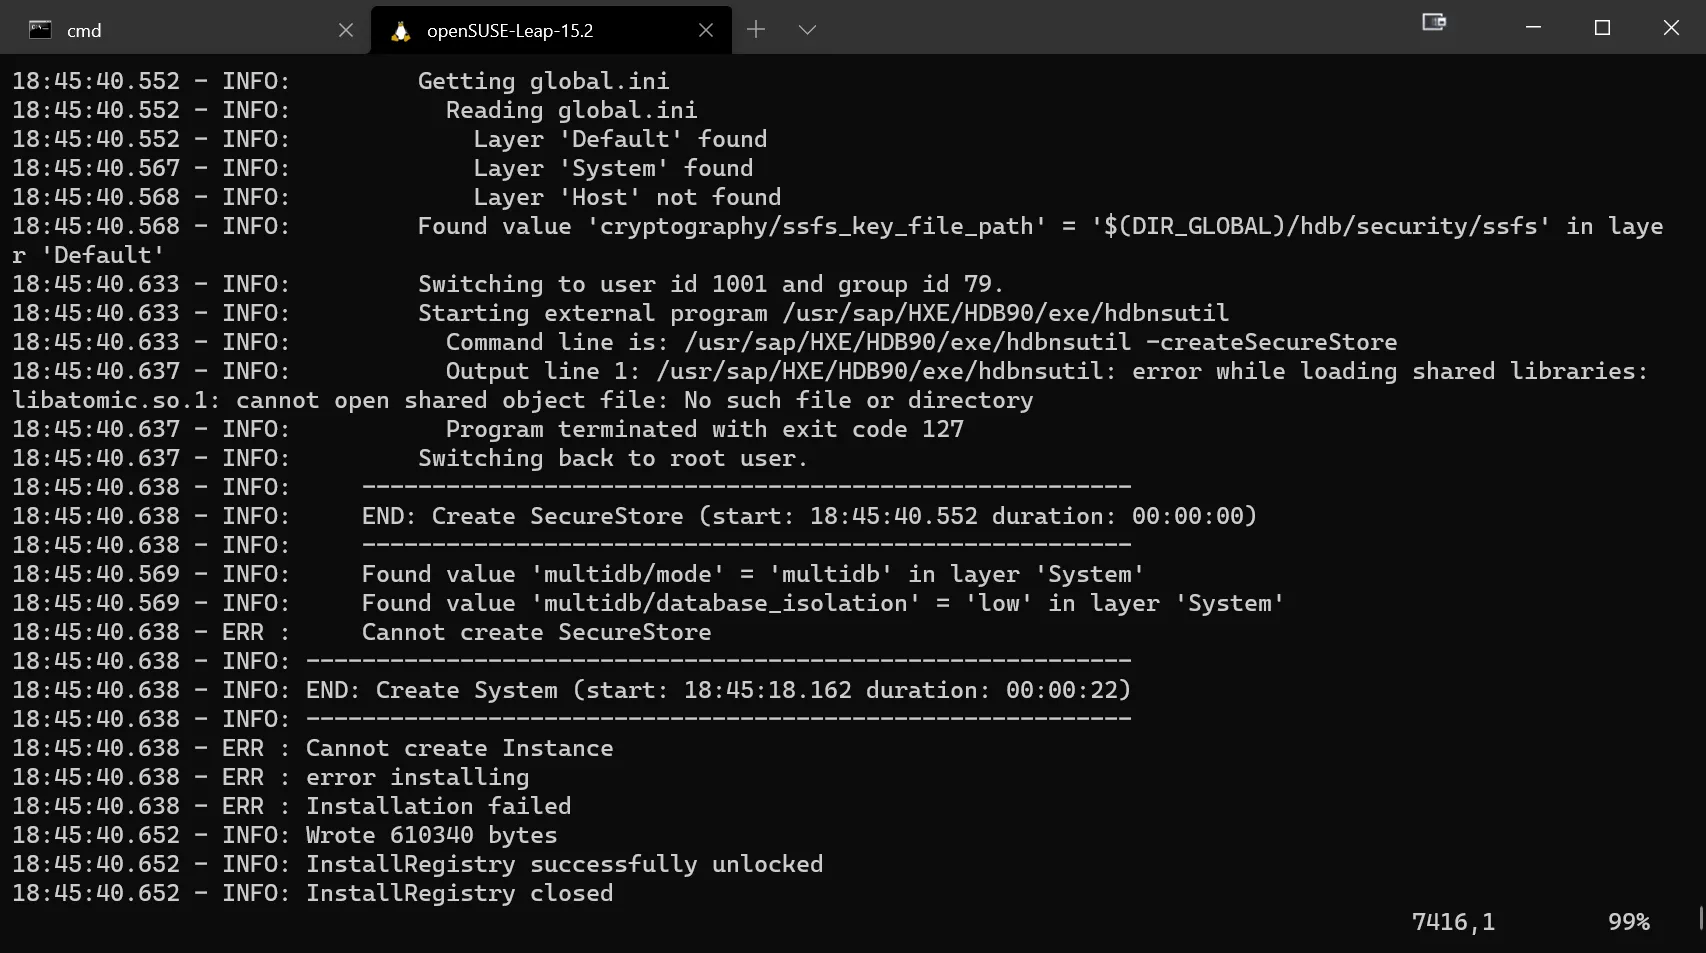Close the openSUSE-Leap-15.2 tab
Viewport: 1706px width, 953px height.
coord(706,30)
